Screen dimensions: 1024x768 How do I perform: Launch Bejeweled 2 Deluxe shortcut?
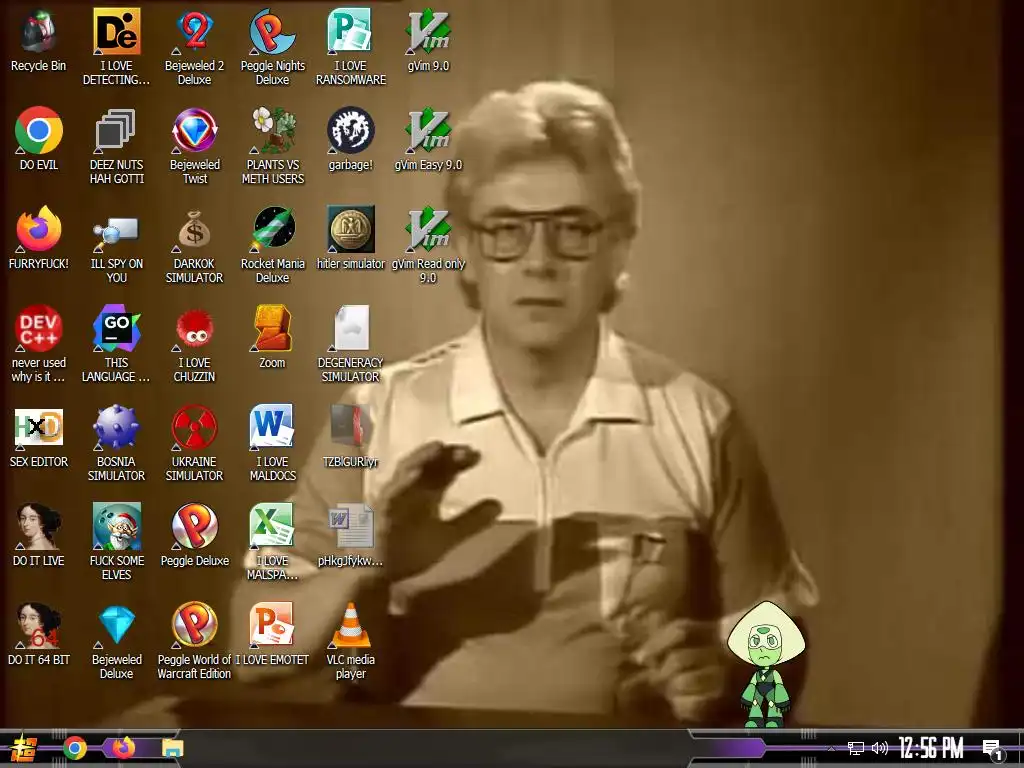tap(194, 32)
